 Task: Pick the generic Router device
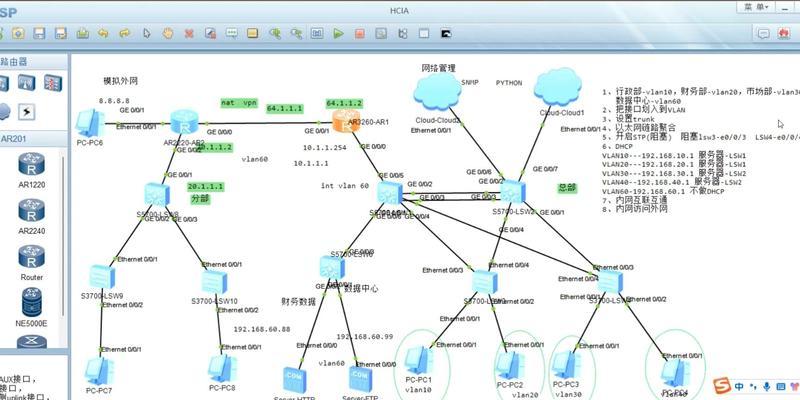pyautogui.click(x=32, y=263)
